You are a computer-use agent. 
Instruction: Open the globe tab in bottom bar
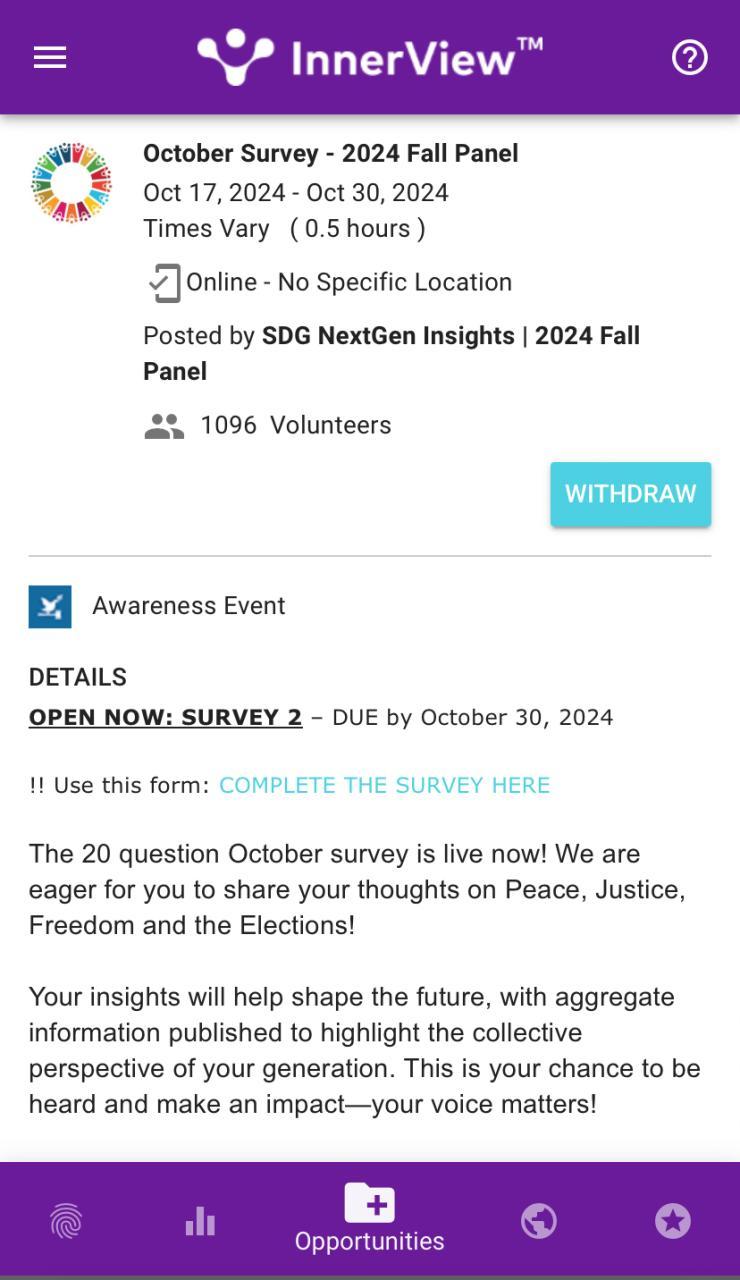pyautogui.click(x=538, y=1221)
